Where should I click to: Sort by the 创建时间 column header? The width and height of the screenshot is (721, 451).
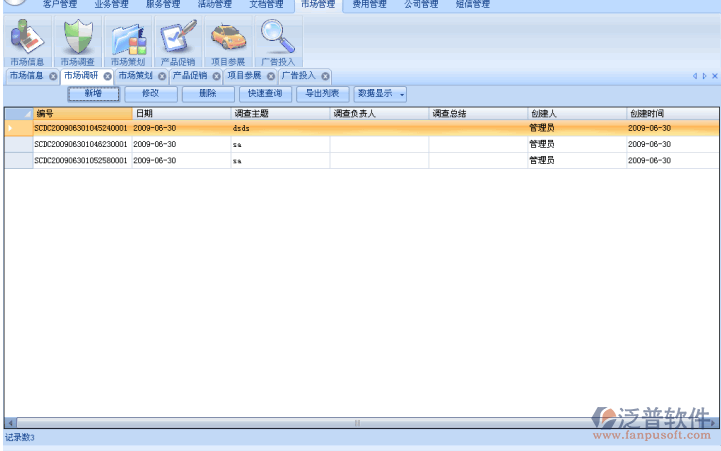click(x=673, y=114)
